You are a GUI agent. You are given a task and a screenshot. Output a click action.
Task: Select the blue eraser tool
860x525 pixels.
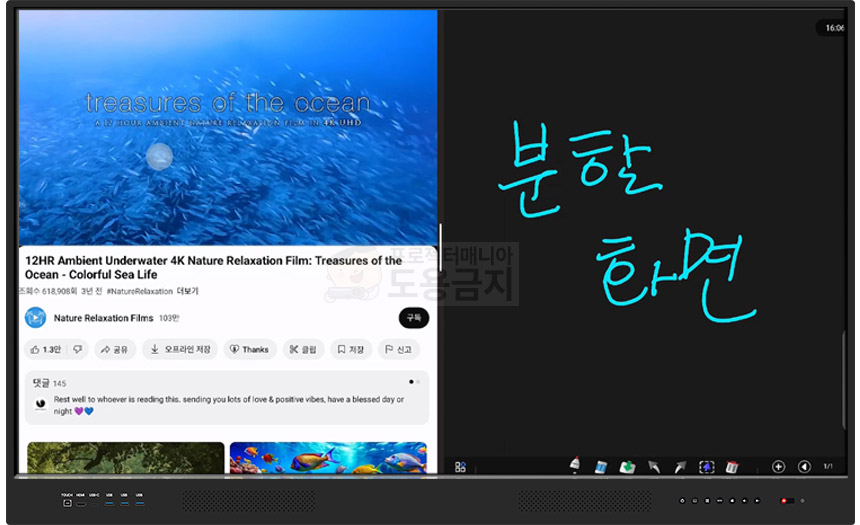click(601, 467)
